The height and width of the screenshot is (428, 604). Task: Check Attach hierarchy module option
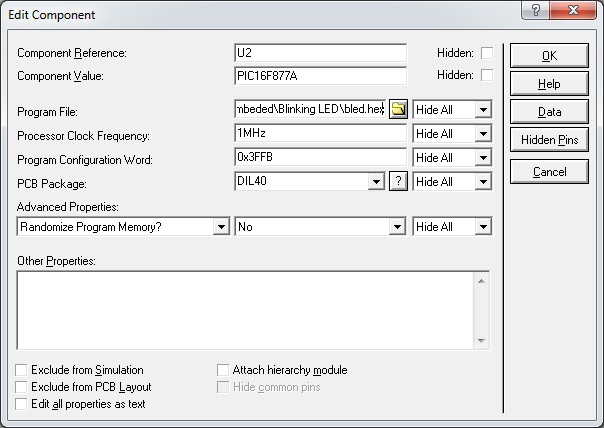coord(224,370)
